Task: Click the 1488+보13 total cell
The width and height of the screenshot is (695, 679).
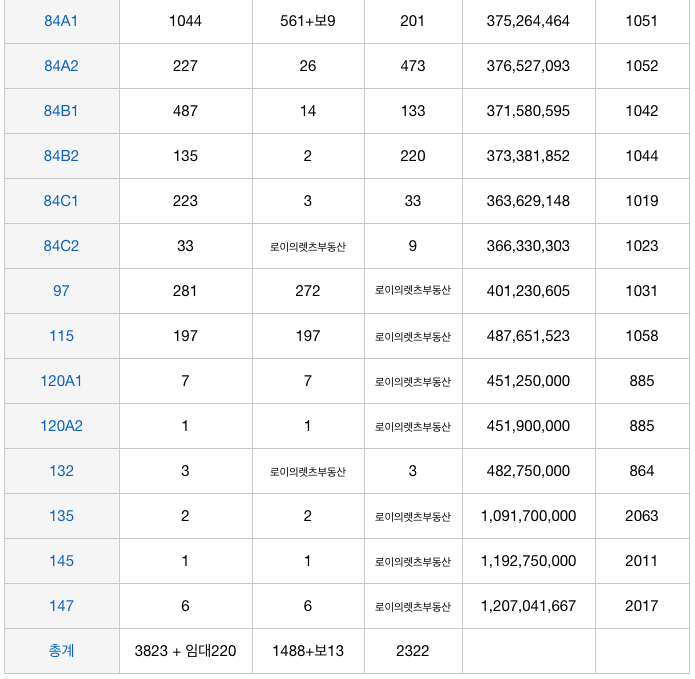Action: pos(308,651)
